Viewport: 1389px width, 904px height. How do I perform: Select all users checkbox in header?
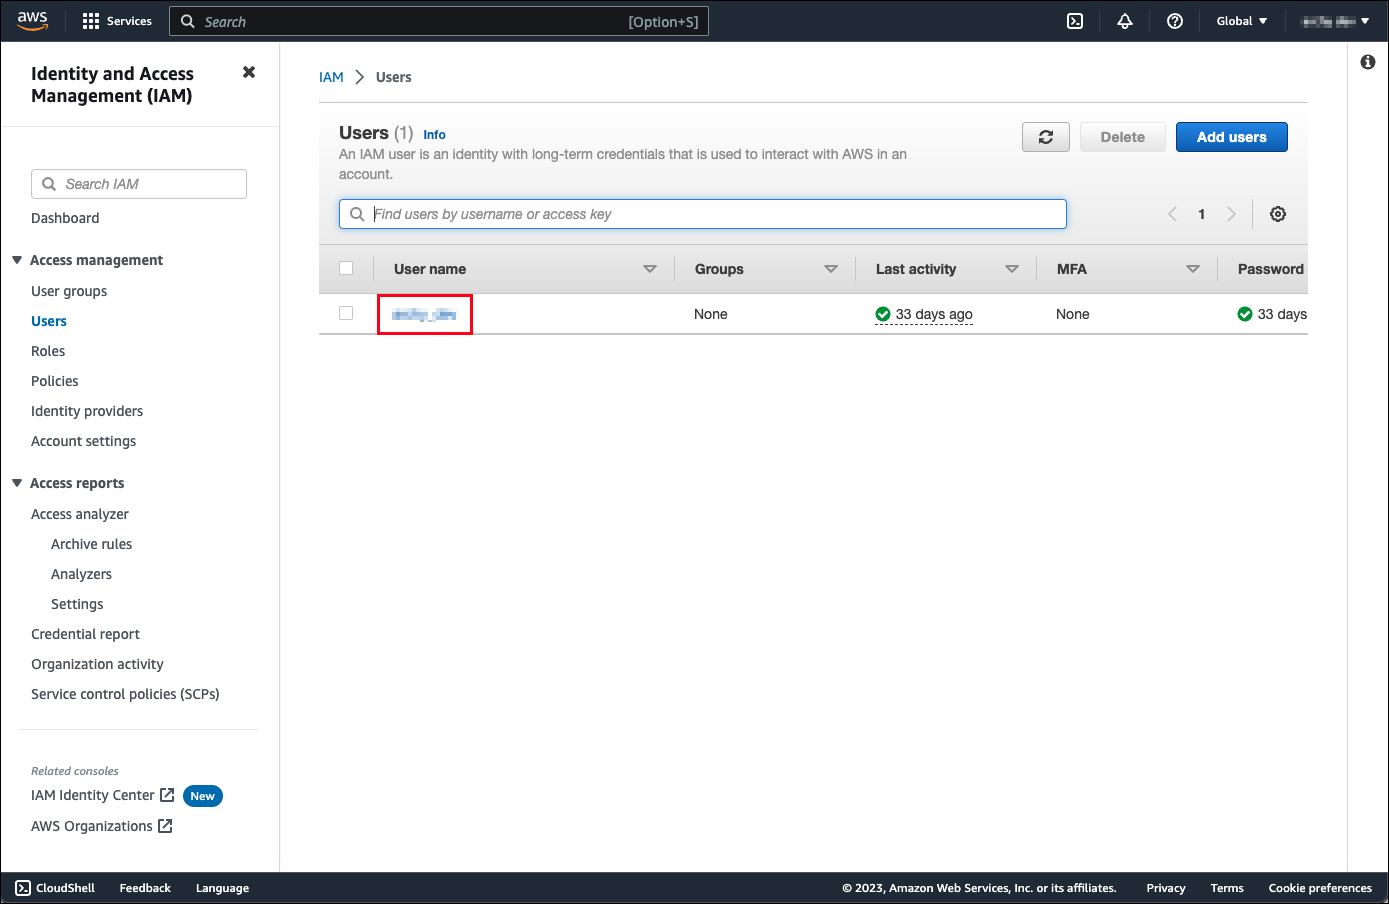click(x=346, y=268)
